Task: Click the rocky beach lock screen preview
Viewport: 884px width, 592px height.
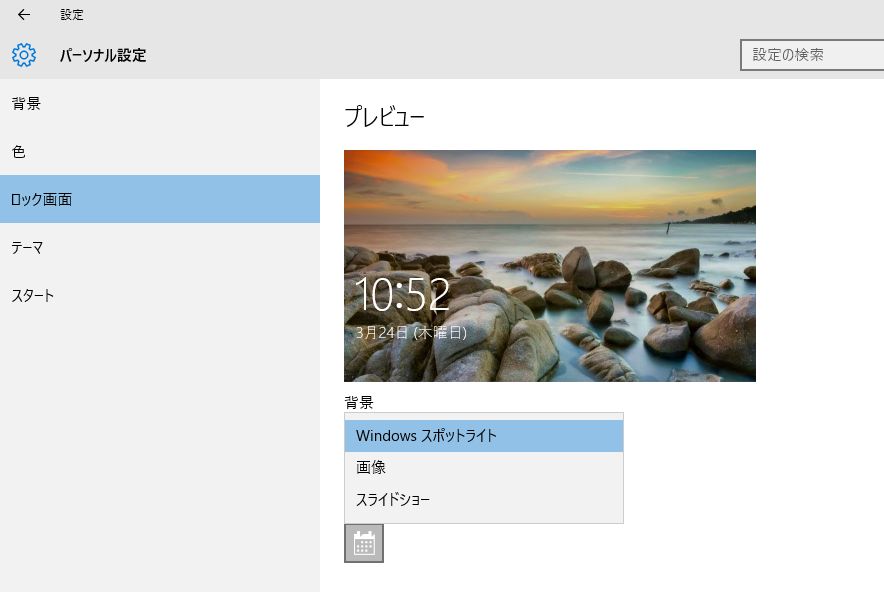Action: click(x=550, y=266)
